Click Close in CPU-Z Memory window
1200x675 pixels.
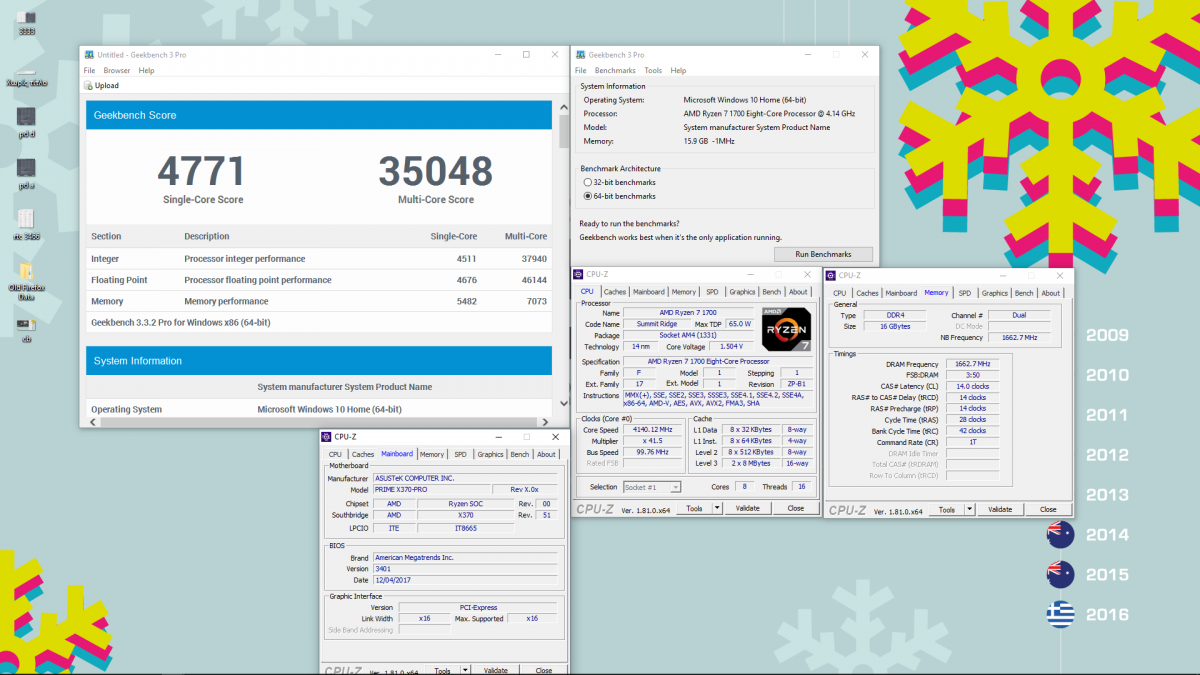point(1048,509)
